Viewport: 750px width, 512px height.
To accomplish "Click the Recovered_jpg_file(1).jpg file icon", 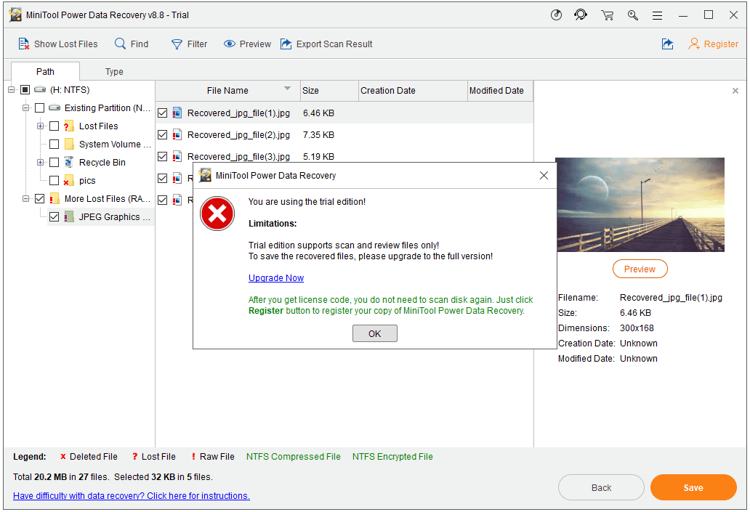I will click(176, 113).
